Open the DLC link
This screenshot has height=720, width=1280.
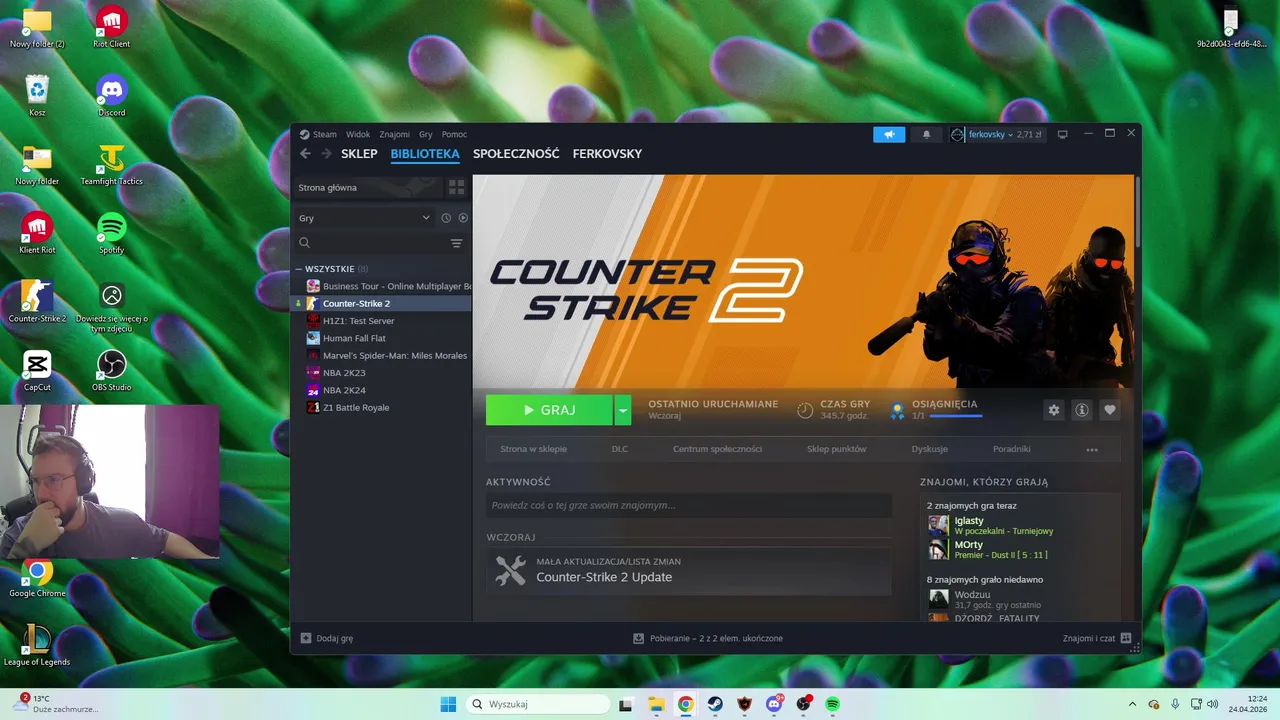click(620, 449)
